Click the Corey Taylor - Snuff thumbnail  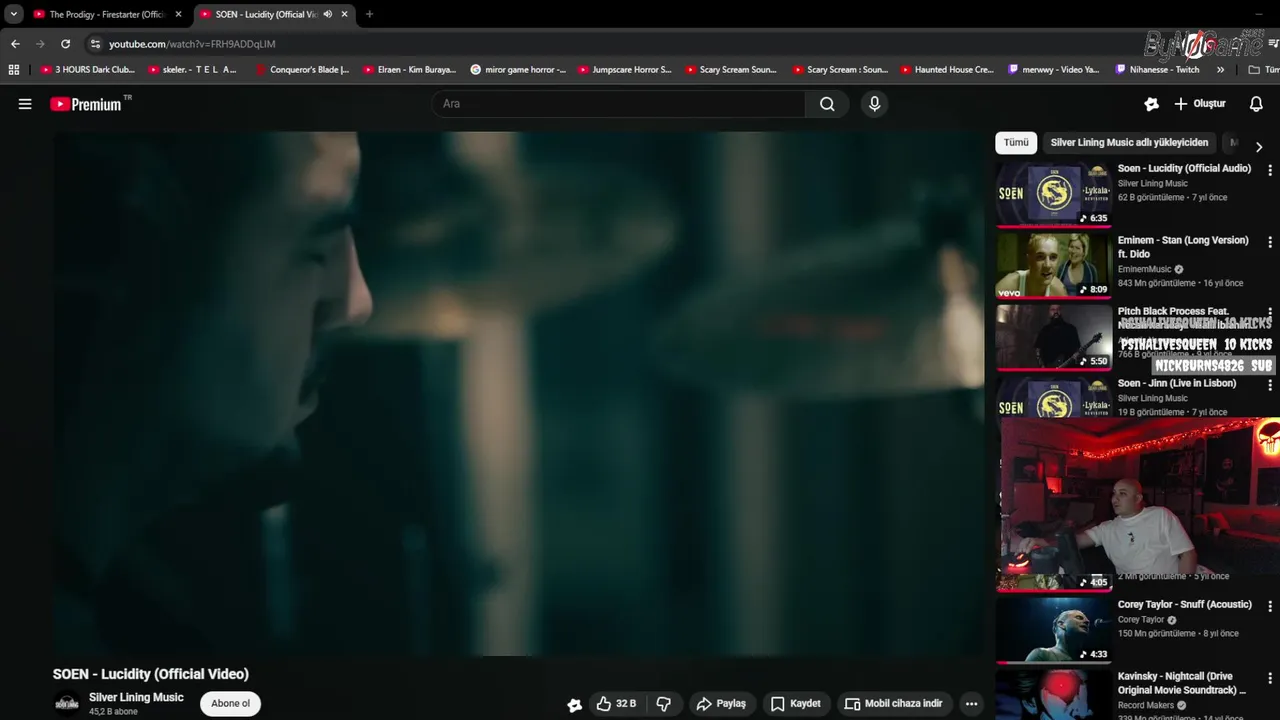1054,630
